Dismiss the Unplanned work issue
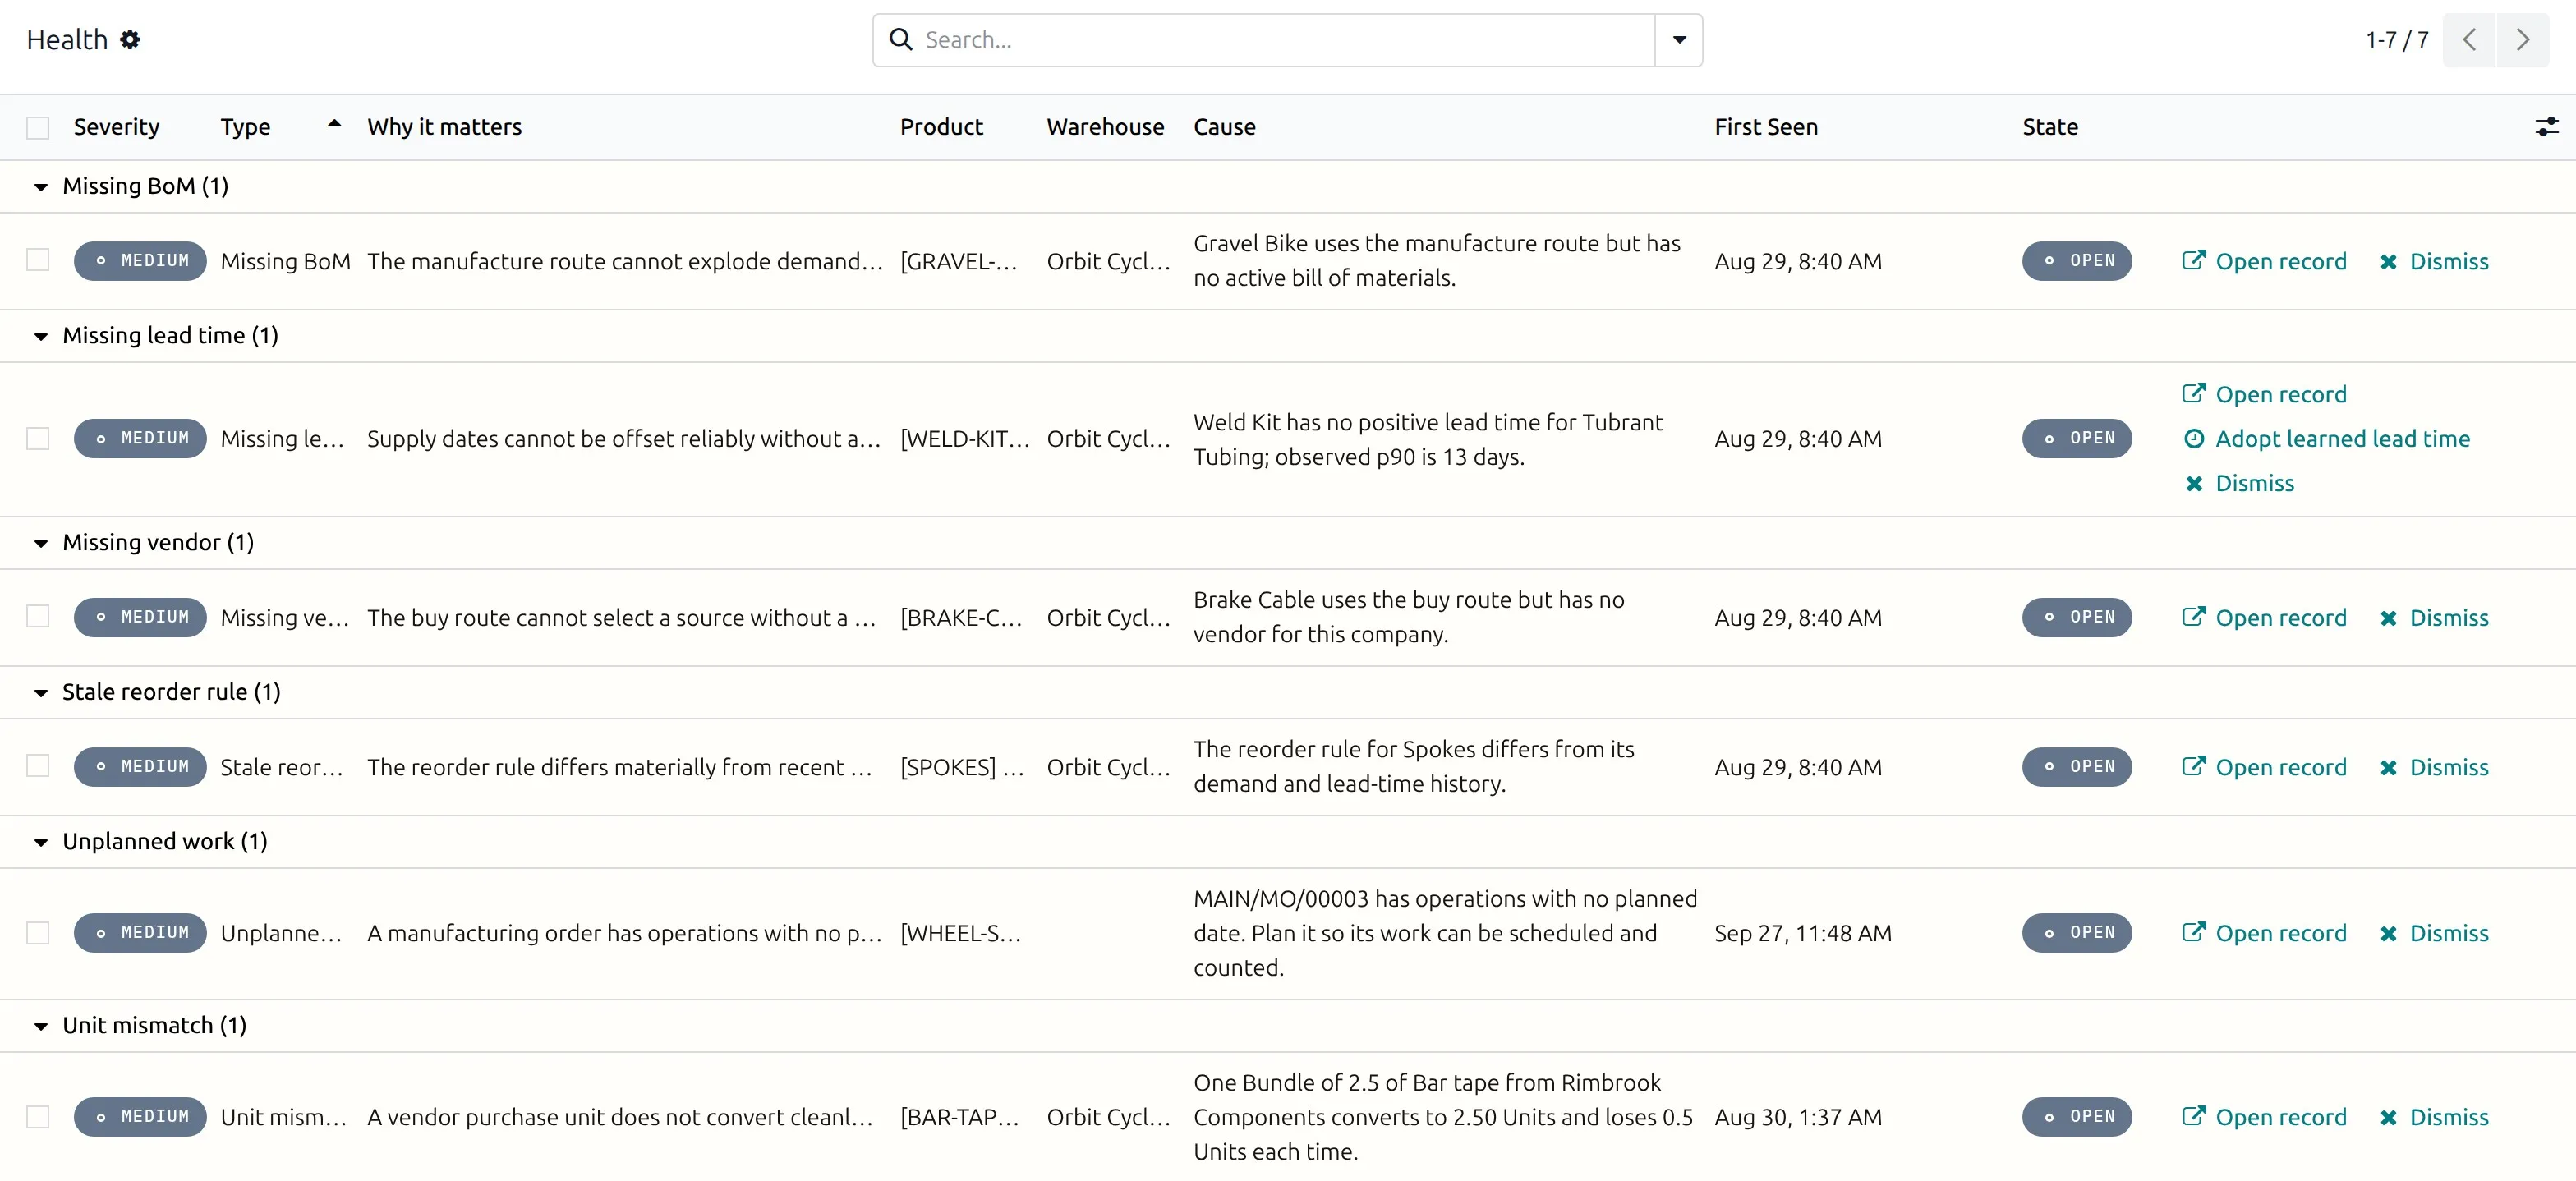This screenshot has width=2576, height=1181. click(x=2434, y=933)
